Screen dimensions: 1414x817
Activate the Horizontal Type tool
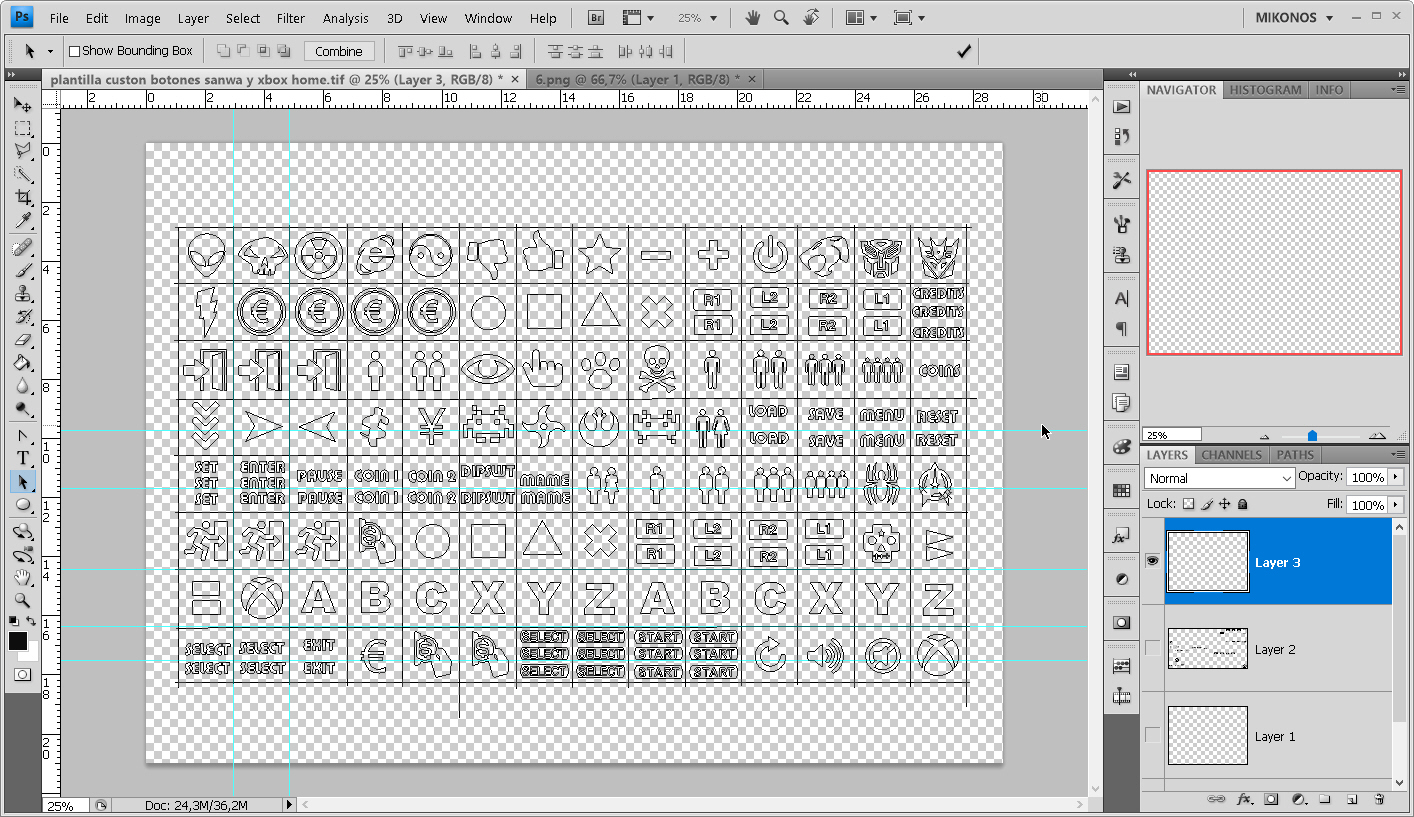tap(22, 458)
